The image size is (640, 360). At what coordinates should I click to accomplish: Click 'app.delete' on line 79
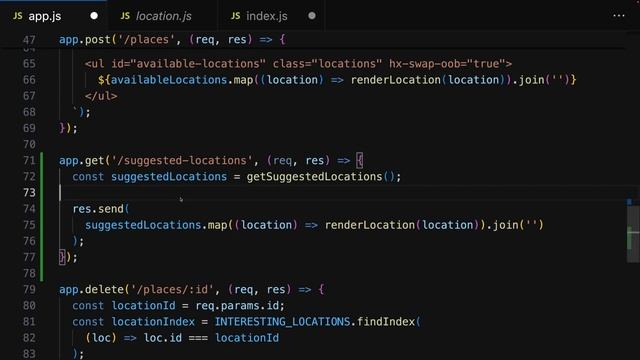tap(91, 289)
